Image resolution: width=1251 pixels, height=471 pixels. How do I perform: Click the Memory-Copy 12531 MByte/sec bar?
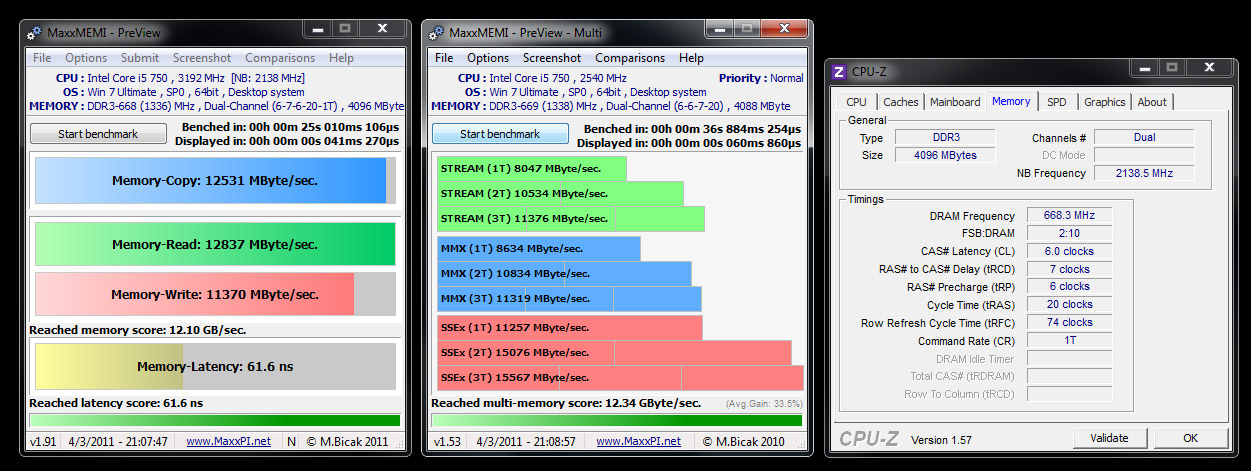(215, 181)
